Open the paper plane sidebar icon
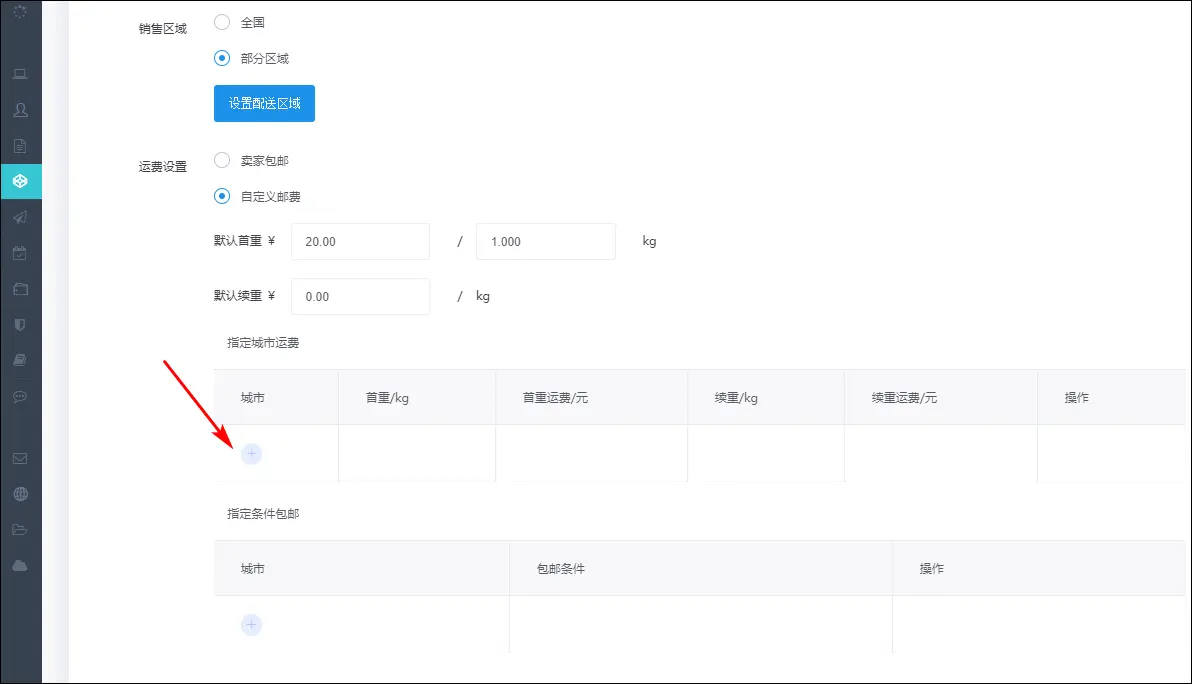 point(20,217)
